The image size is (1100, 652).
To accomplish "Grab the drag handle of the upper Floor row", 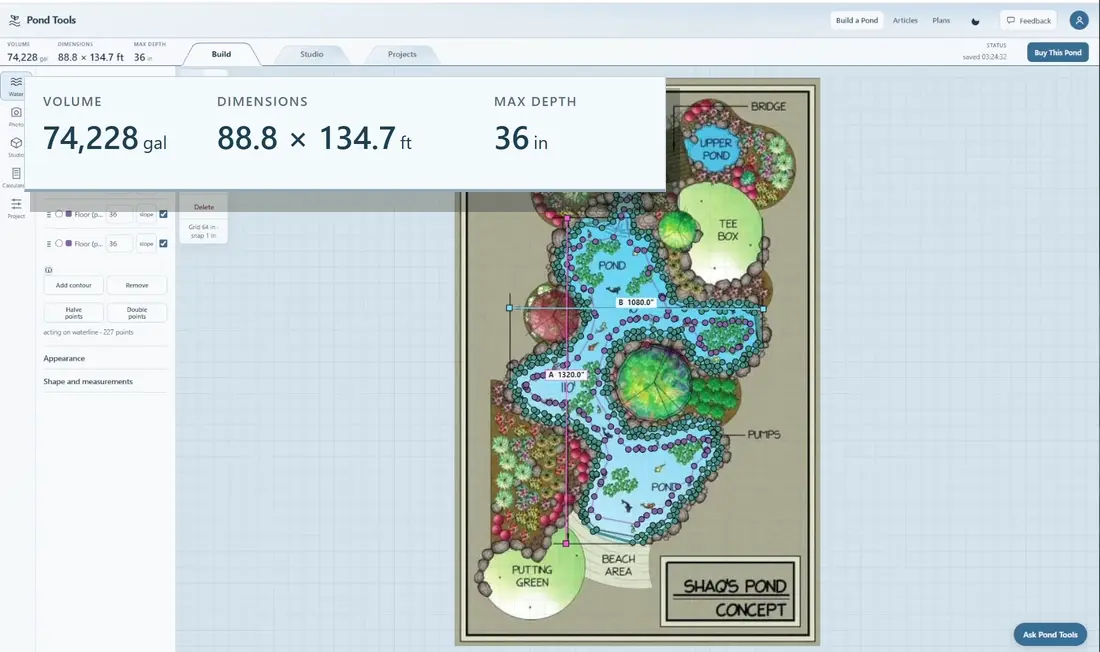I will click(48, 214).
